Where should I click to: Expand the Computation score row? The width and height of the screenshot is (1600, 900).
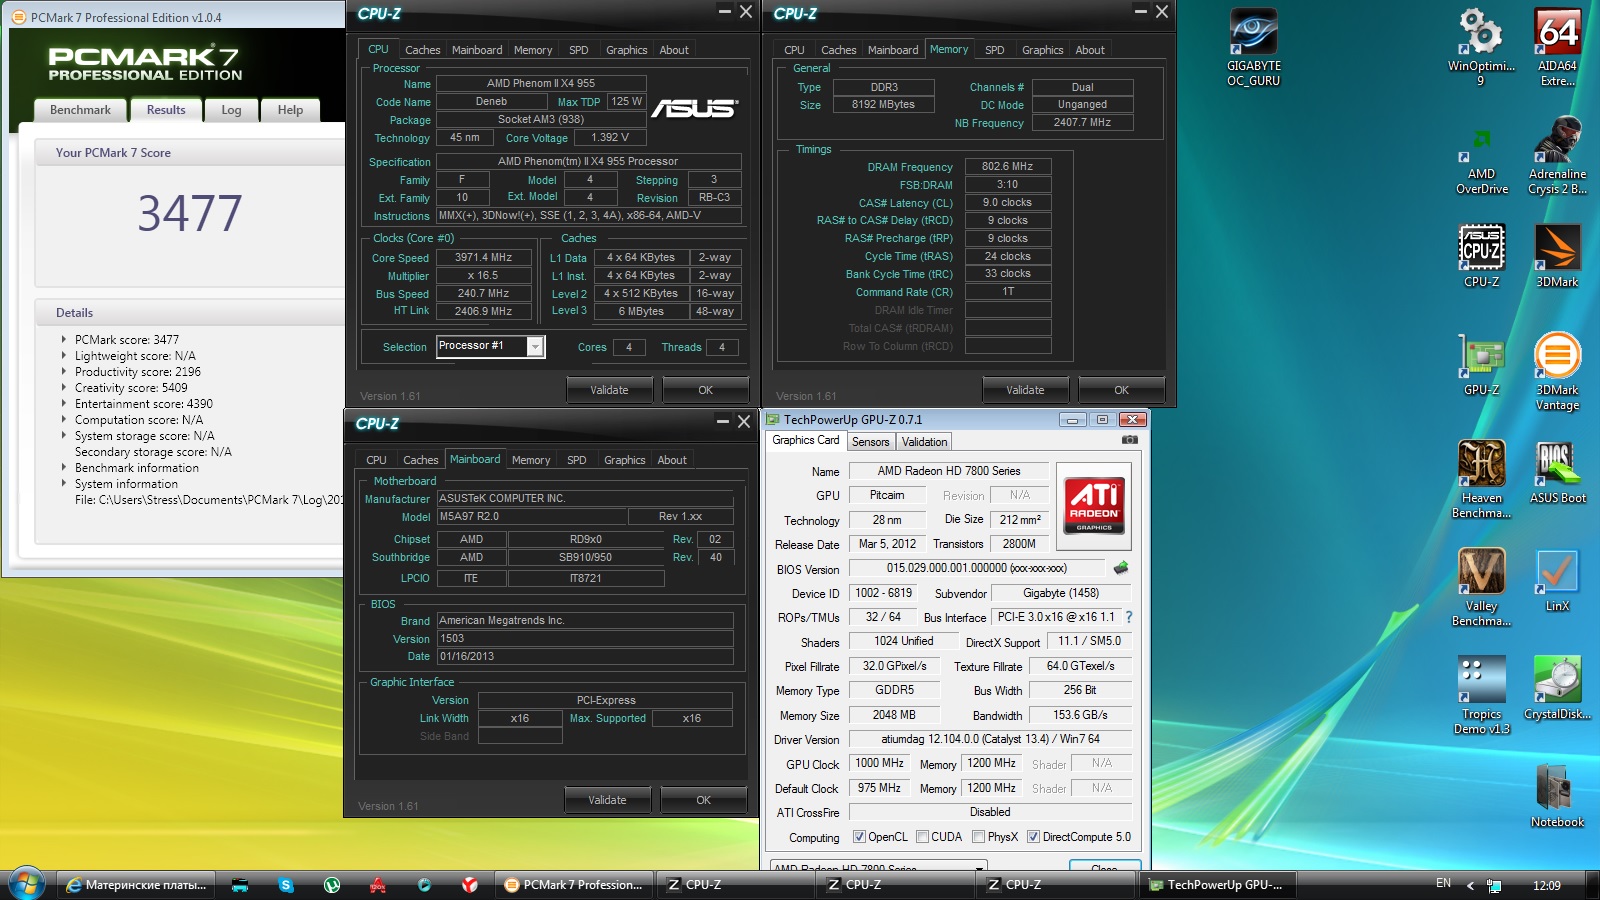pyautogui.click(x=64, y=420)
